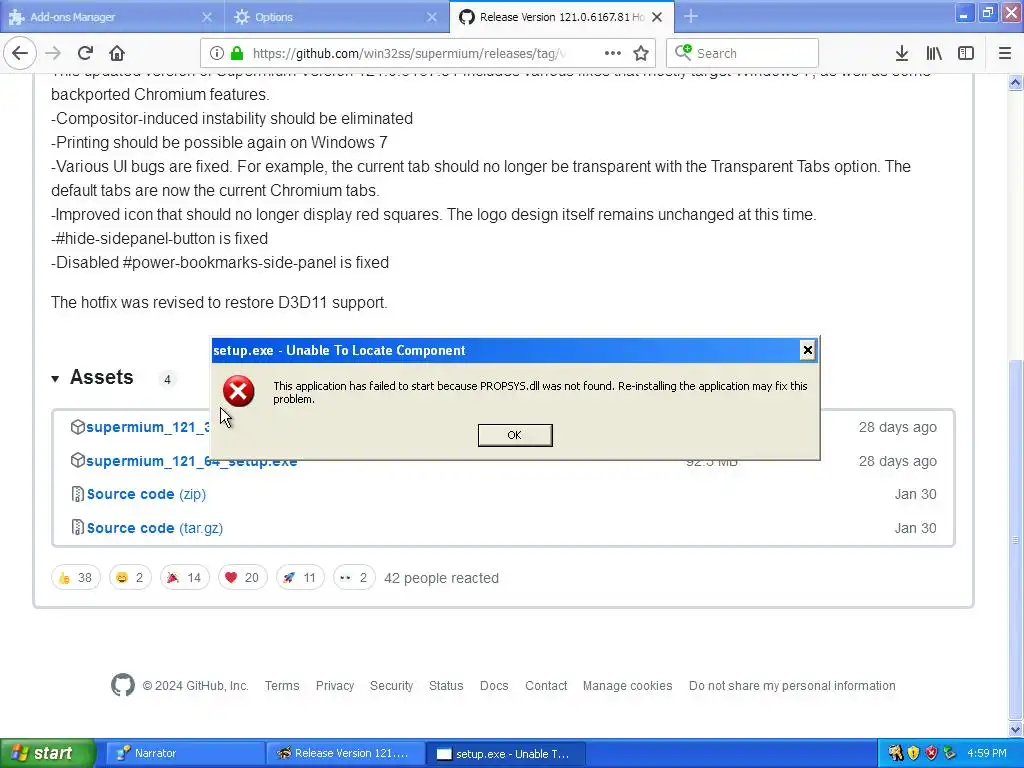The height and width of the screenshot is (768, 1024).
Task: Click the Jan 30 date for Source code (zip)
Action: click(915, 494)
